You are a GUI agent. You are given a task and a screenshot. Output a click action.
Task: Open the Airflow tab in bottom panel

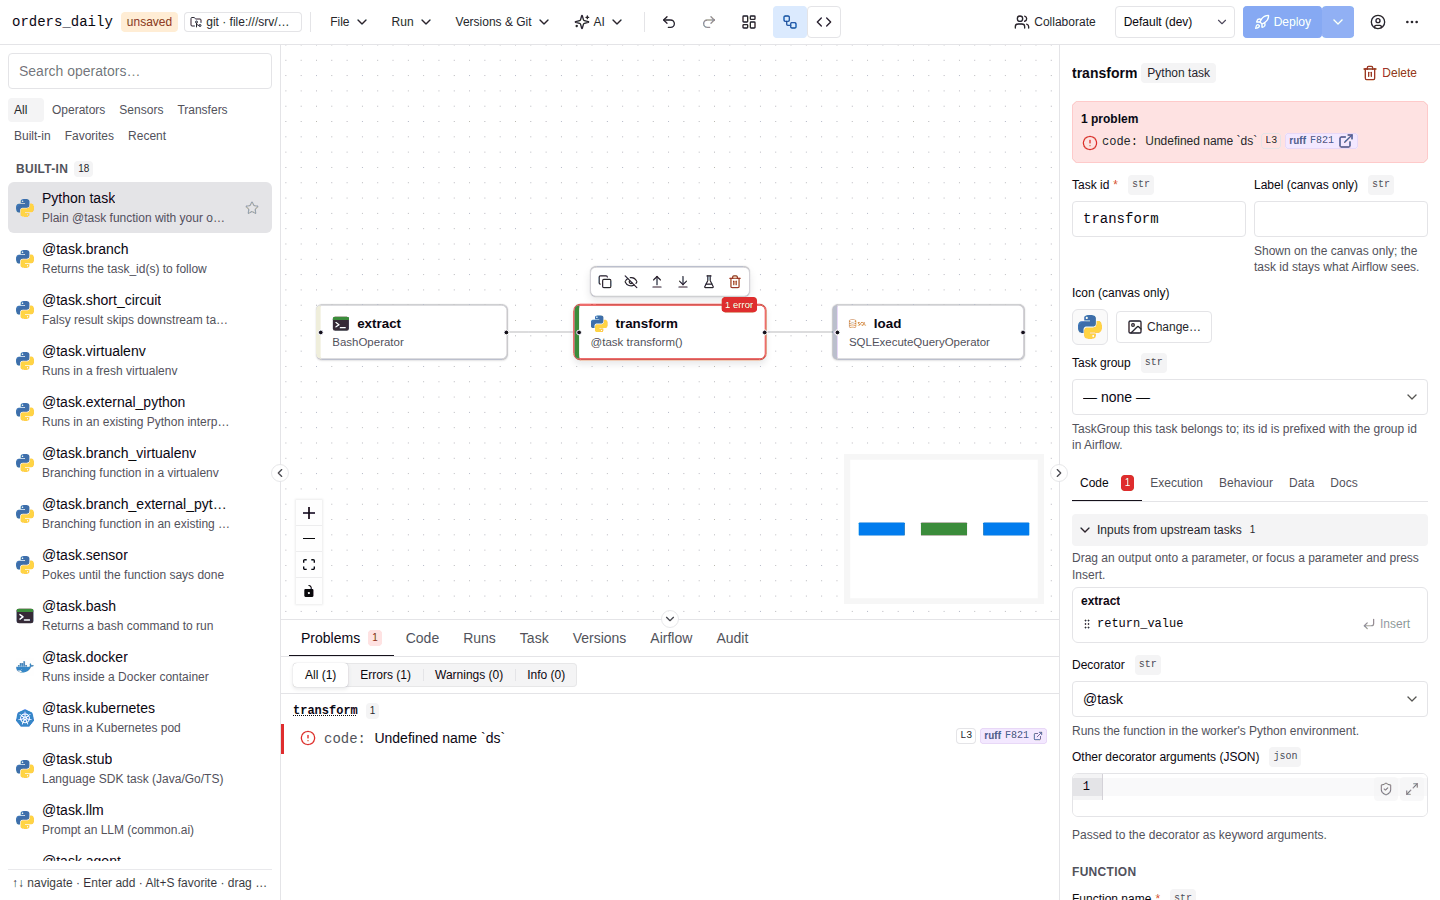pyautogui.click(x=671, y=638)
